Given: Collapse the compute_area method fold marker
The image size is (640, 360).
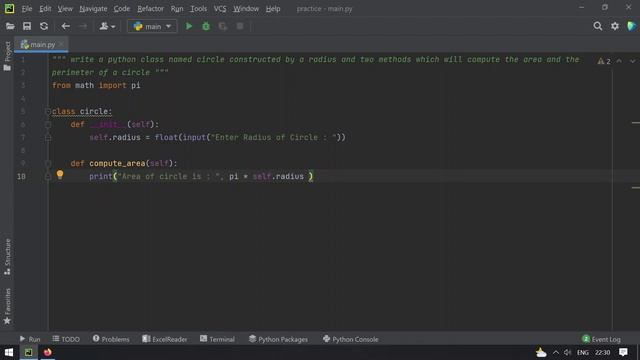Looking at the screenshot, I should [48, 163].
